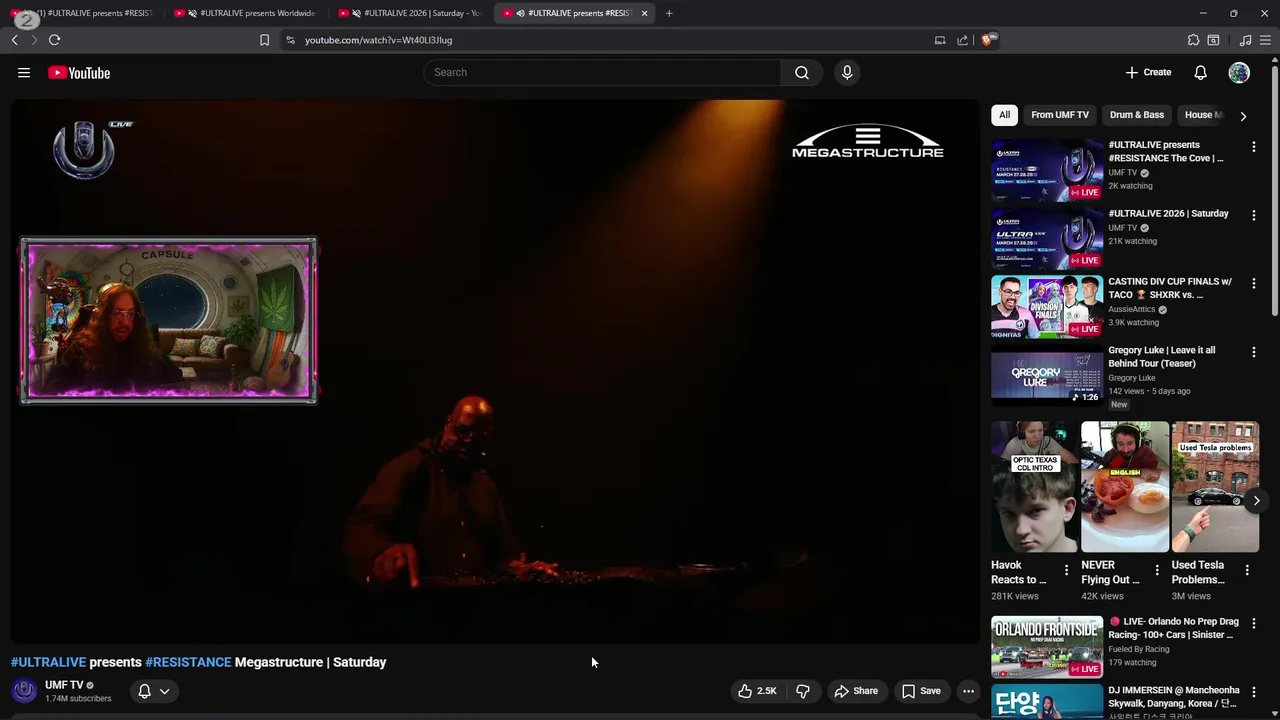Click the install app icon in address bar

point(940,40)
